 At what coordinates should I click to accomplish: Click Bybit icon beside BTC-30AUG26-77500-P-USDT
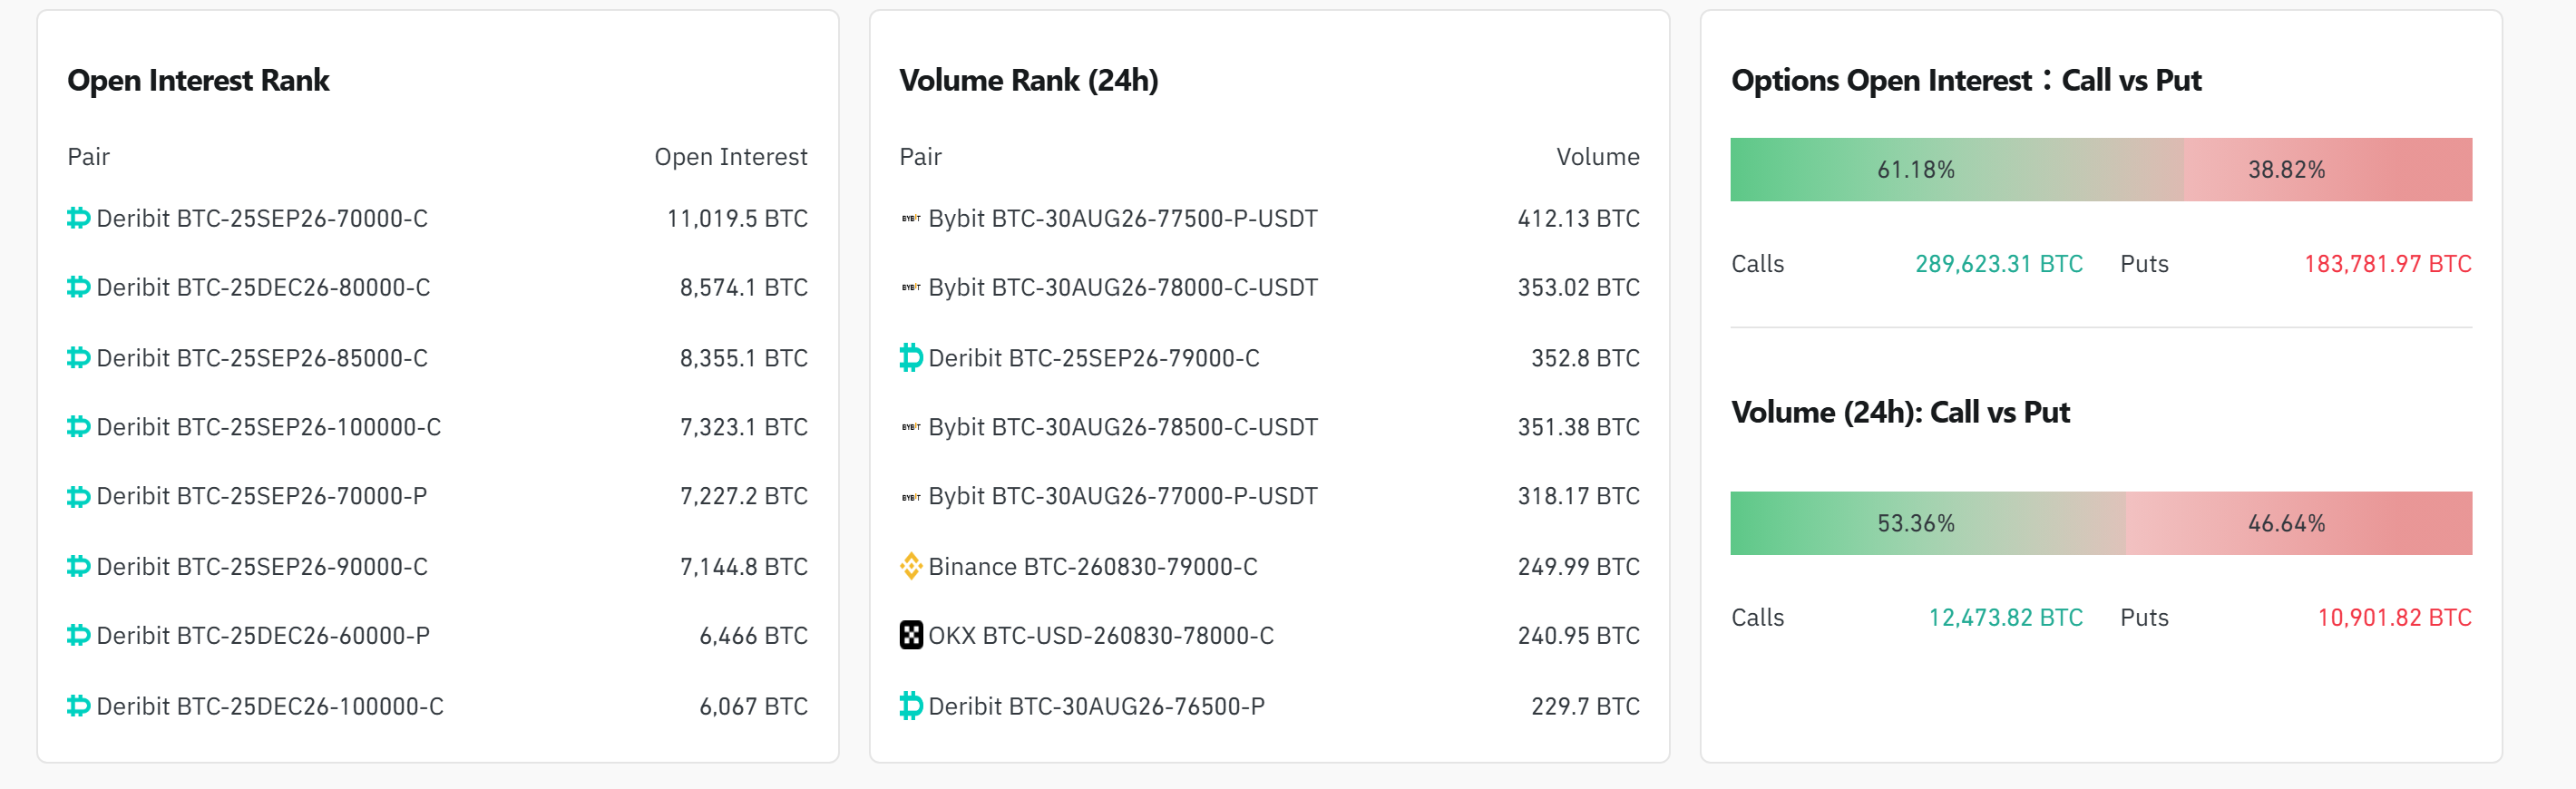tap(911, 218)
